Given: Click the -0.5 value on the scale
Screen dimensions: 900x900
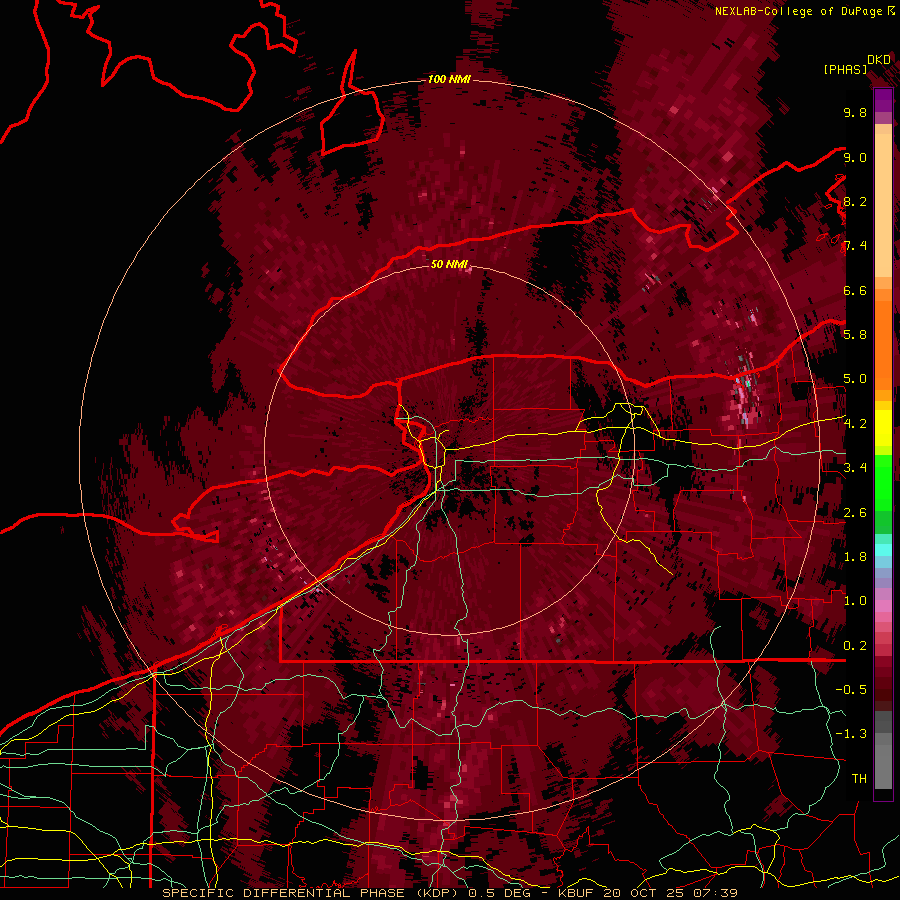Looking at the screenshot, I should [851, 690].
